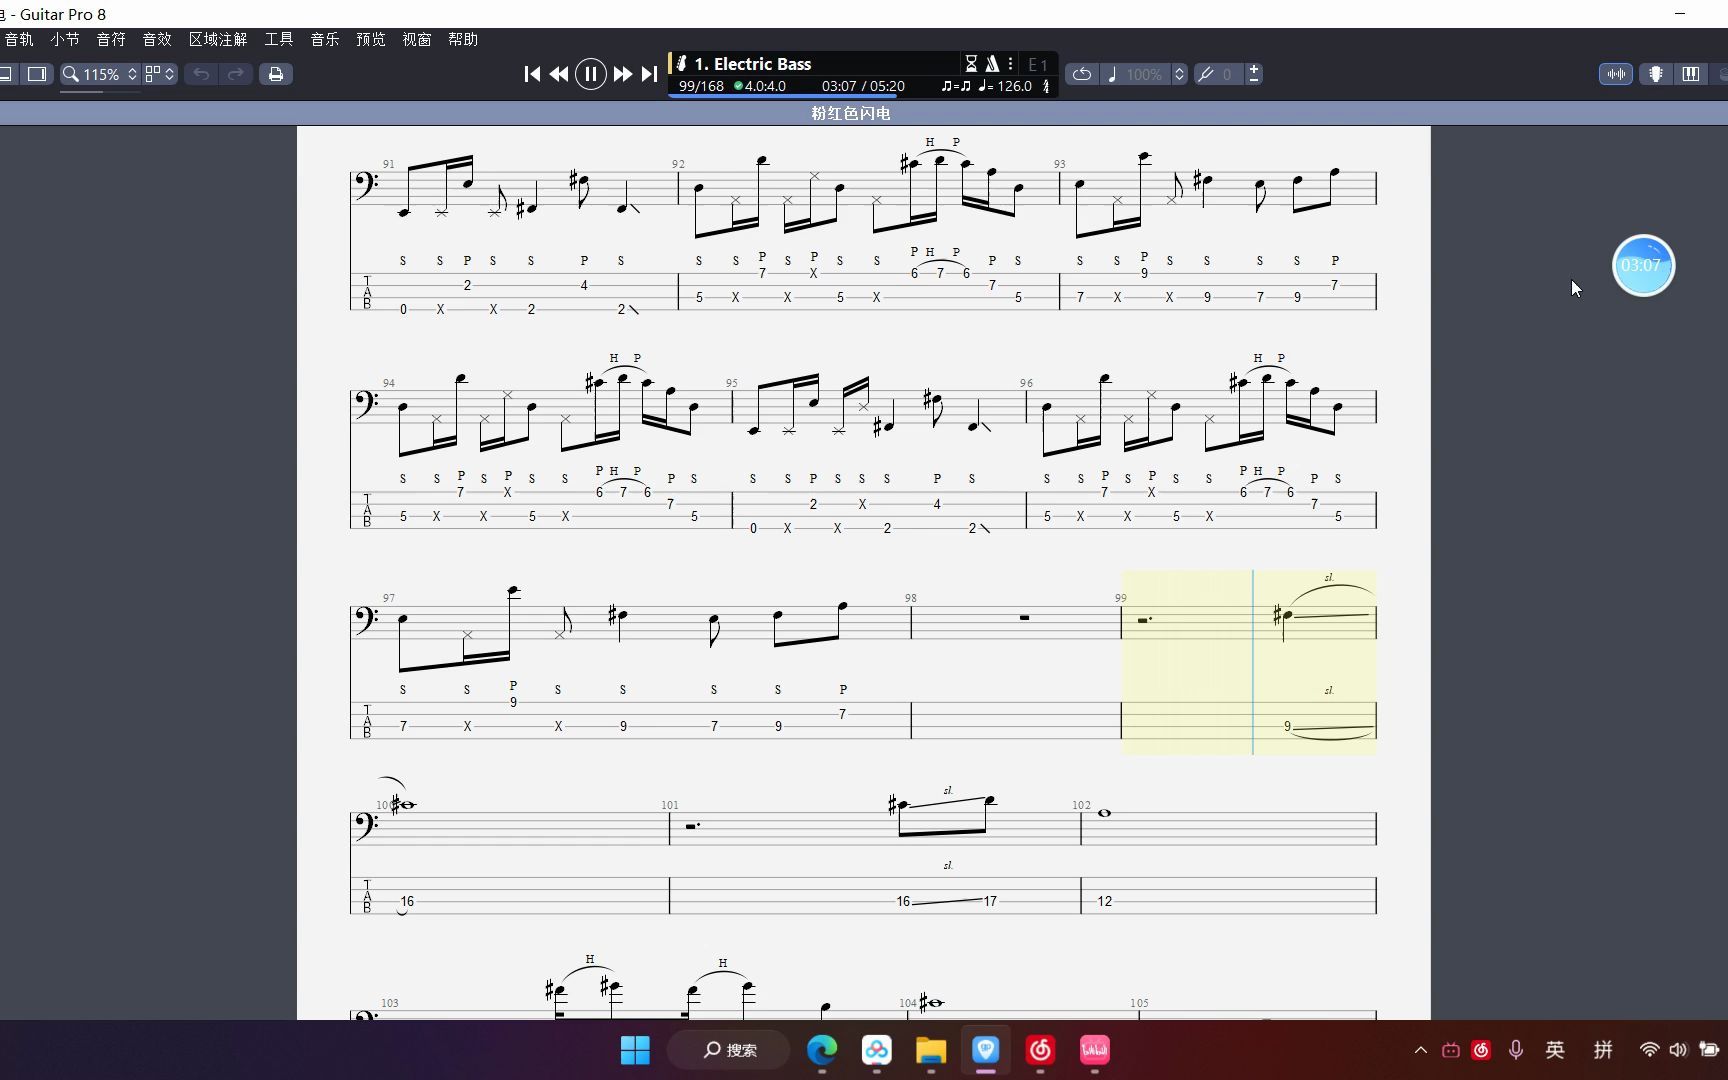Image resolution: width=1728 pixels, height=1080 pixels.
Task: Open the 音效 (Effects) menu
Action: coord(157,39)
